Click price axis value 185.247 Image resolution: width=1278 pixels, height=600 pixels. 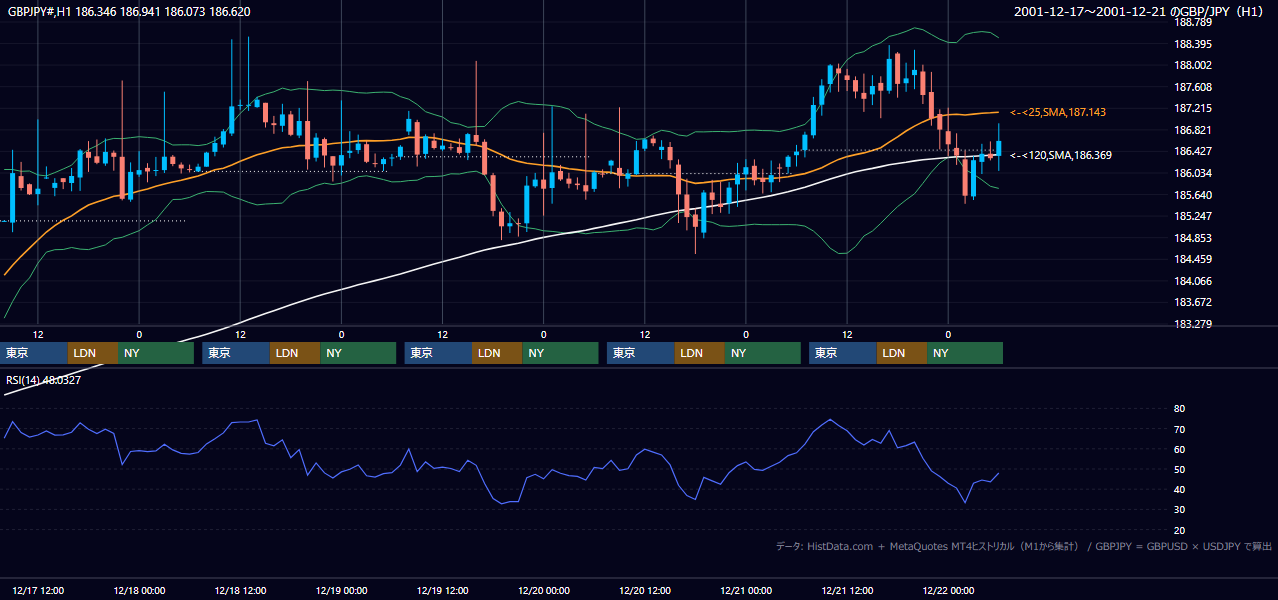tap(1192, 216)
